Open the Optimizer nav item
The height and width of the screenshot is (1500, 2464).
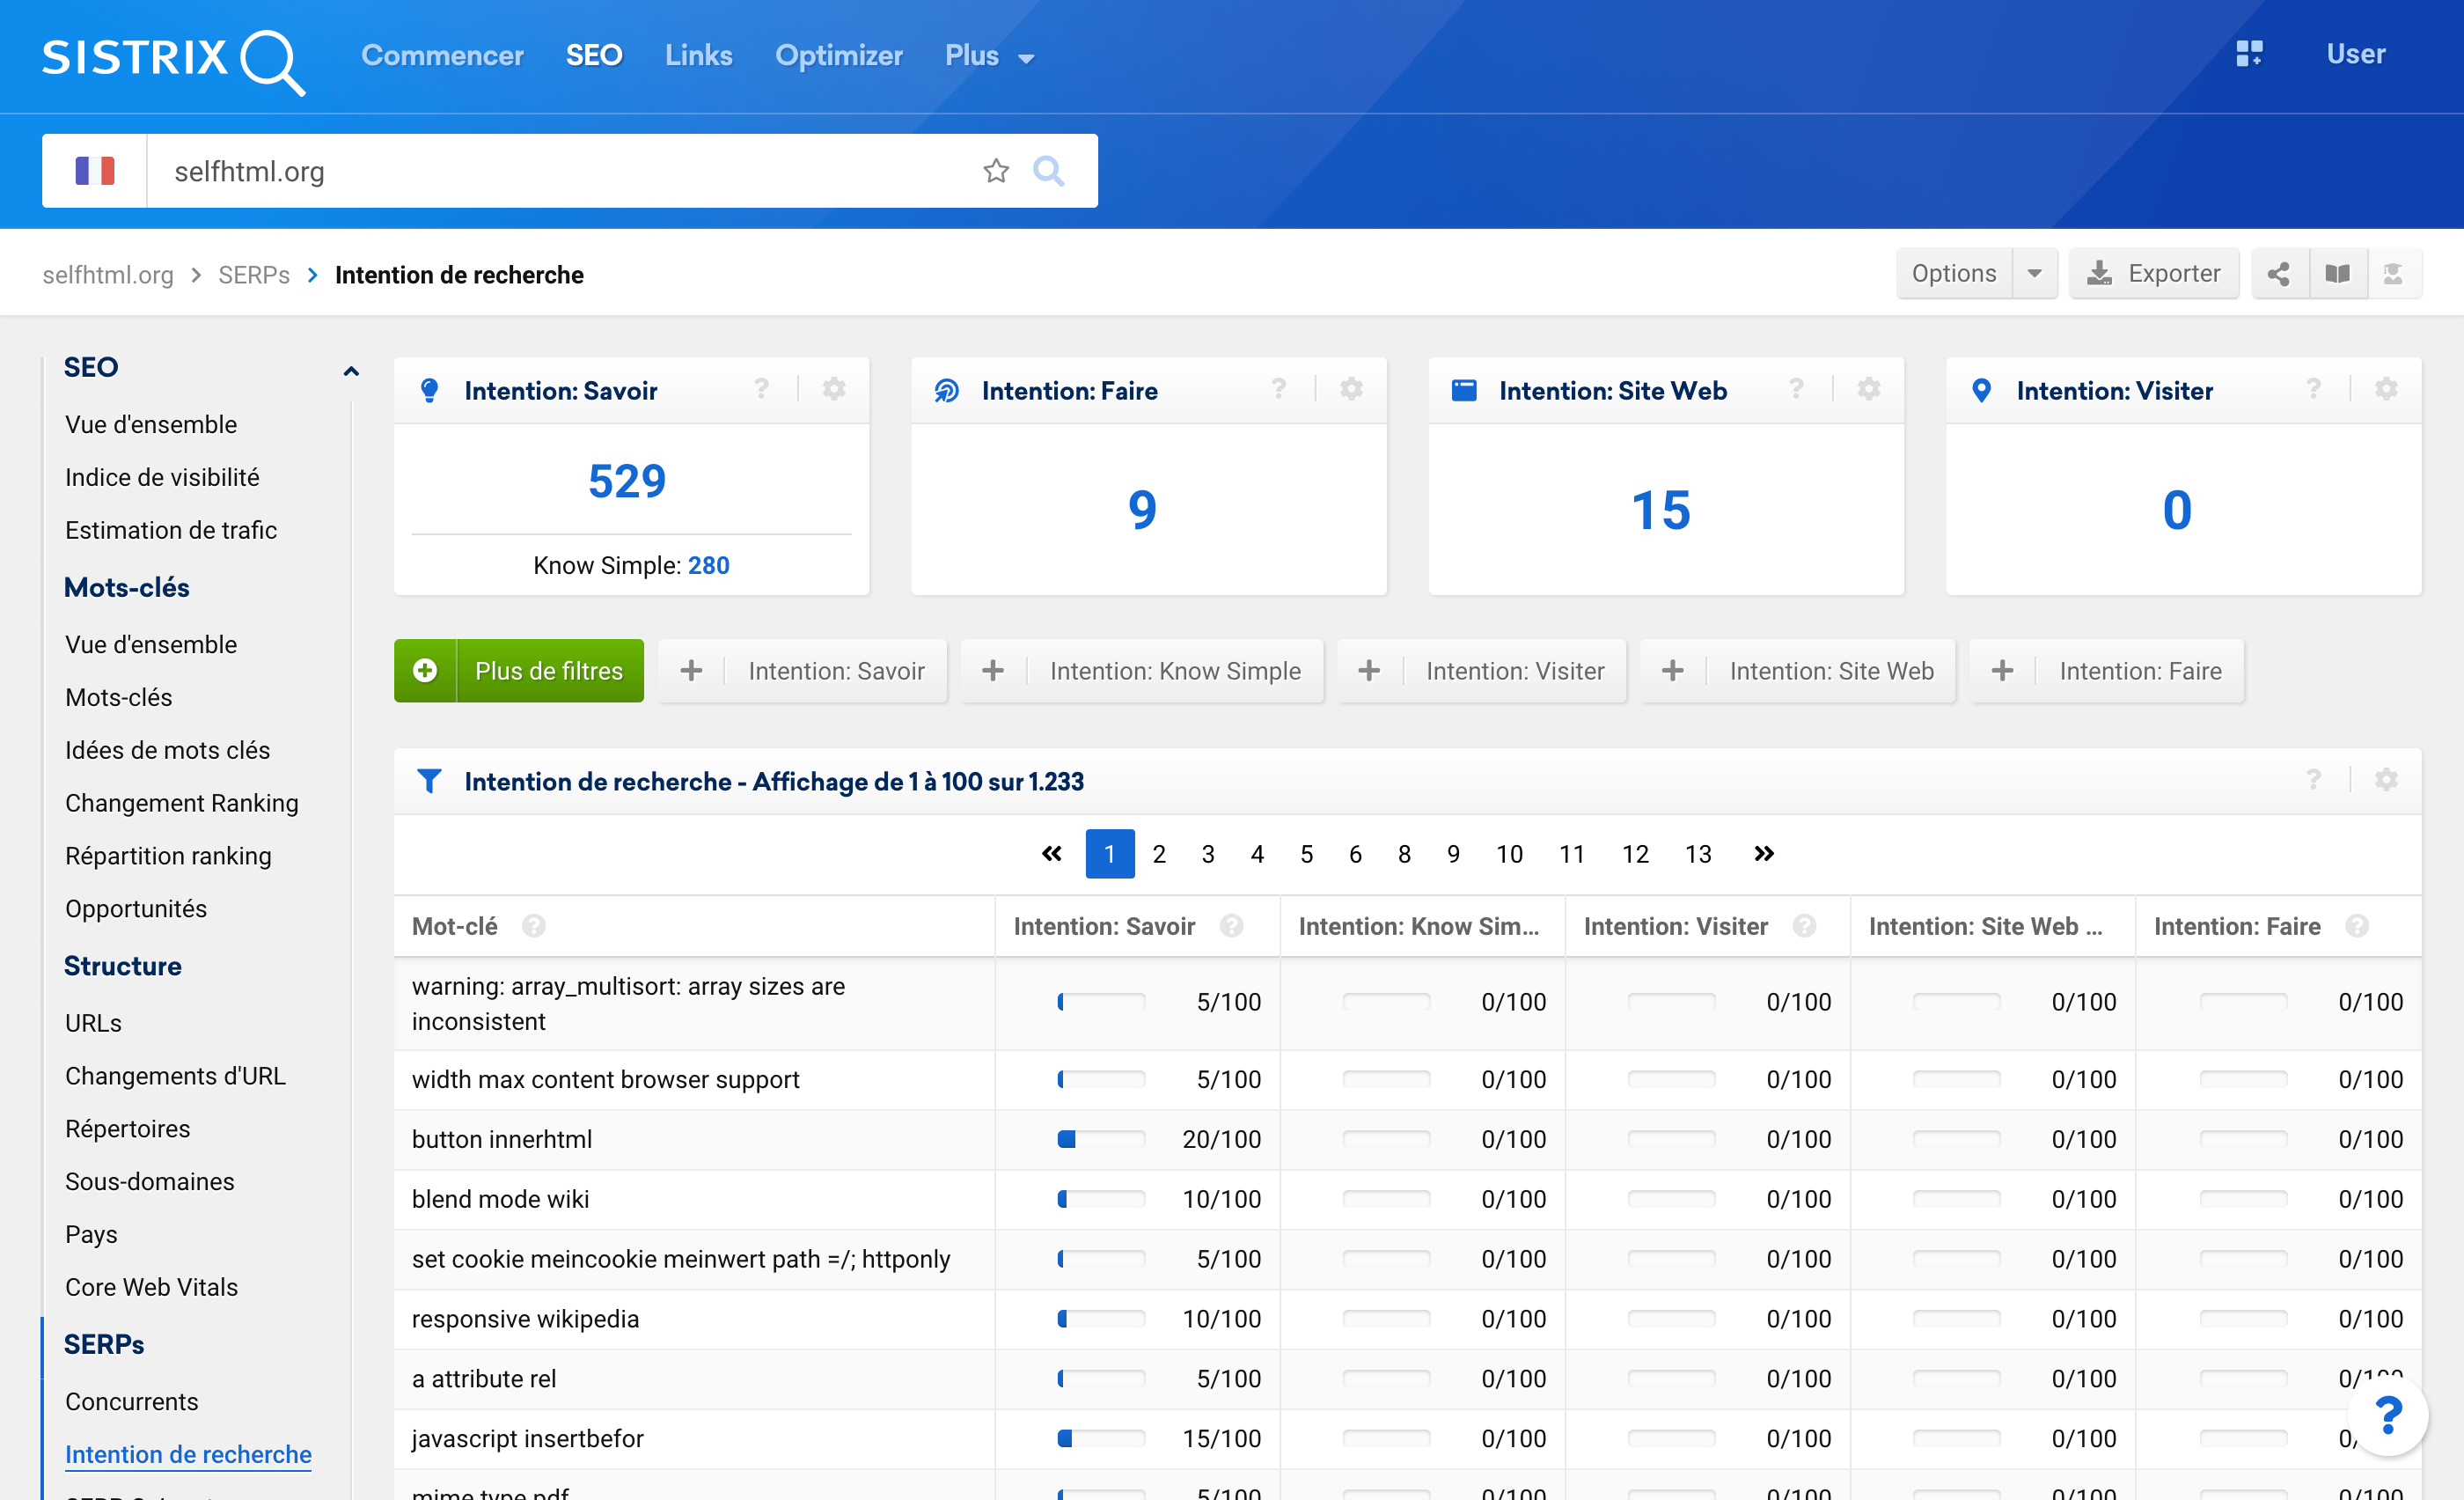click(839, 56)
